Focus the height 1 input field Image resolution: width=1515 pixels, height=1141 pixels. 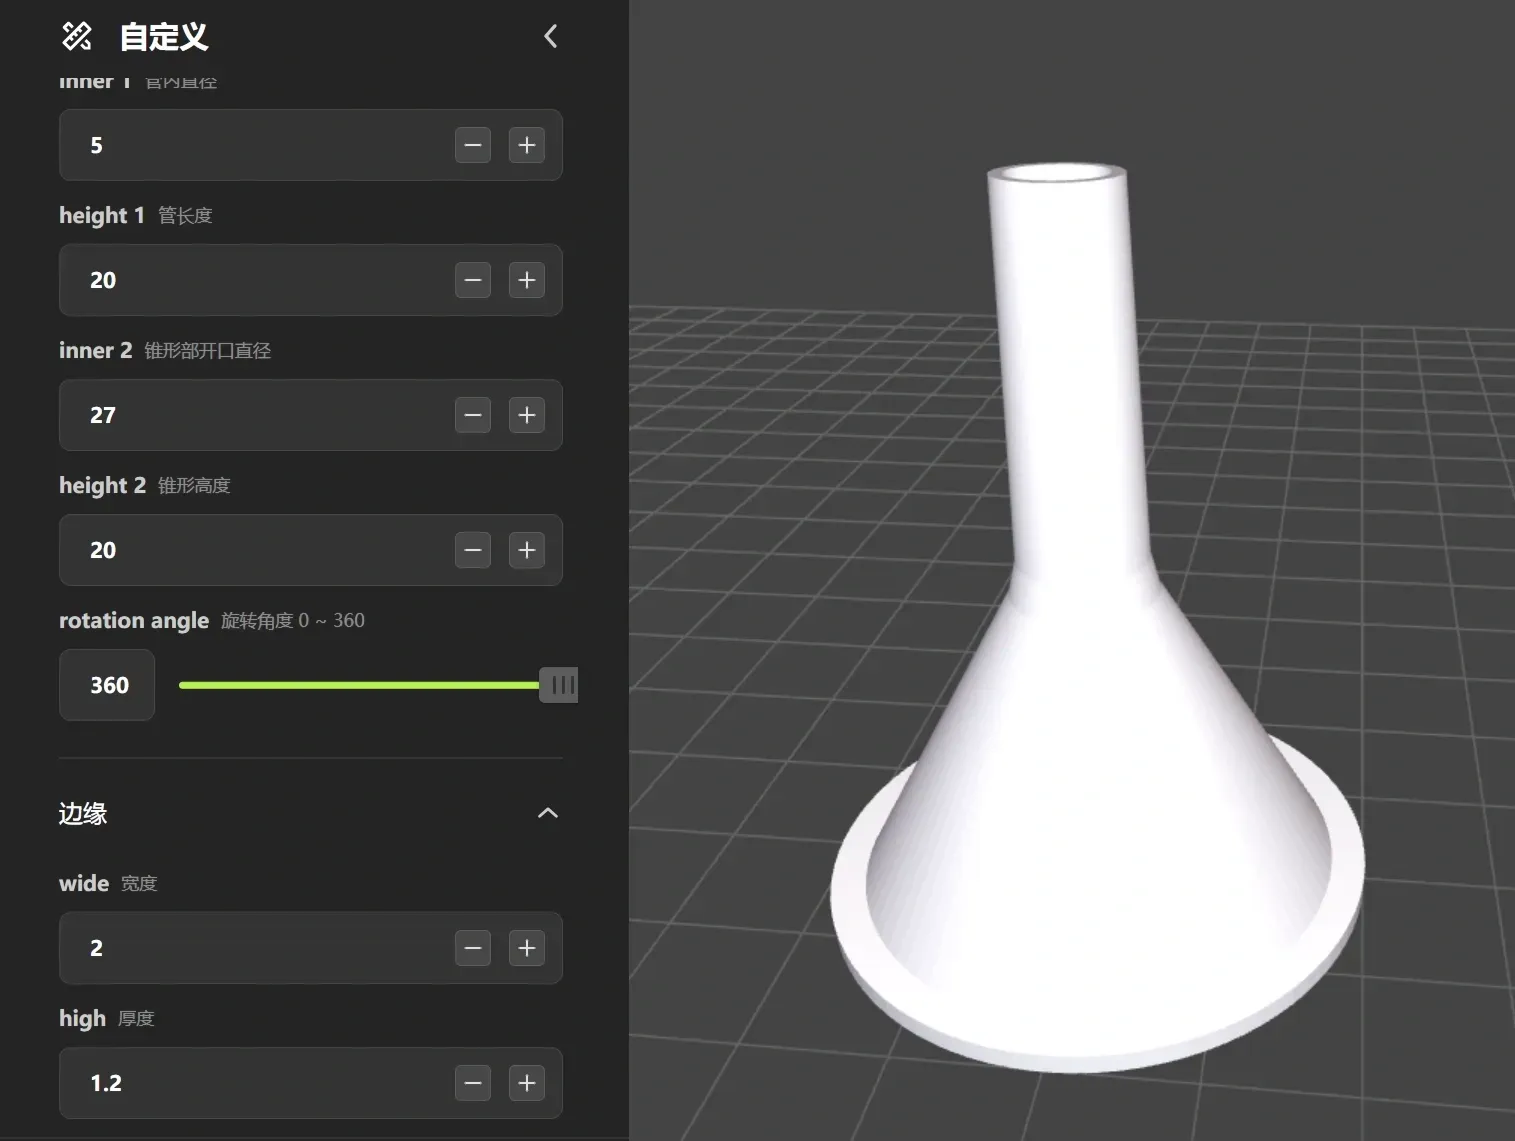pos(311,280)
